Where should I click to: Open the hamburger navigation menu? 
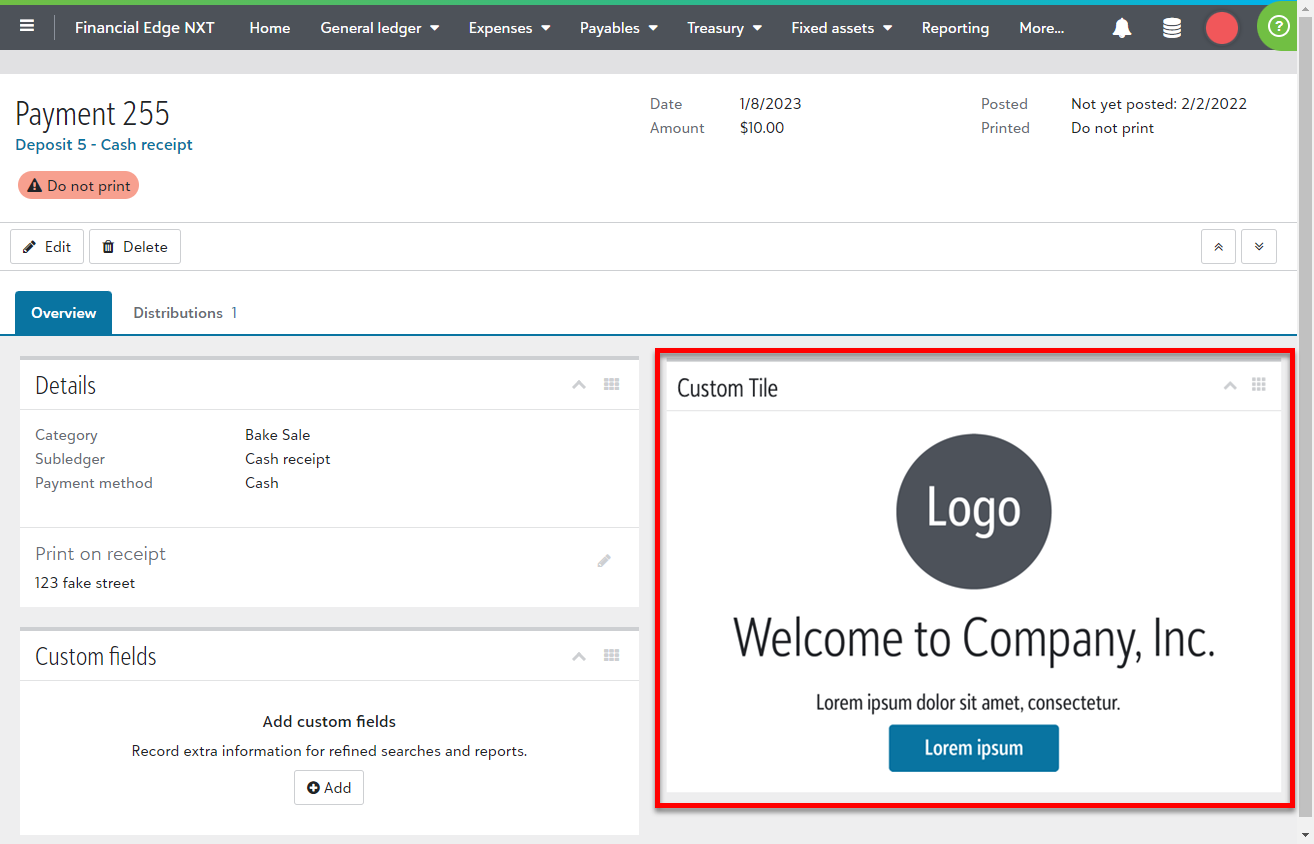[27, 27]
